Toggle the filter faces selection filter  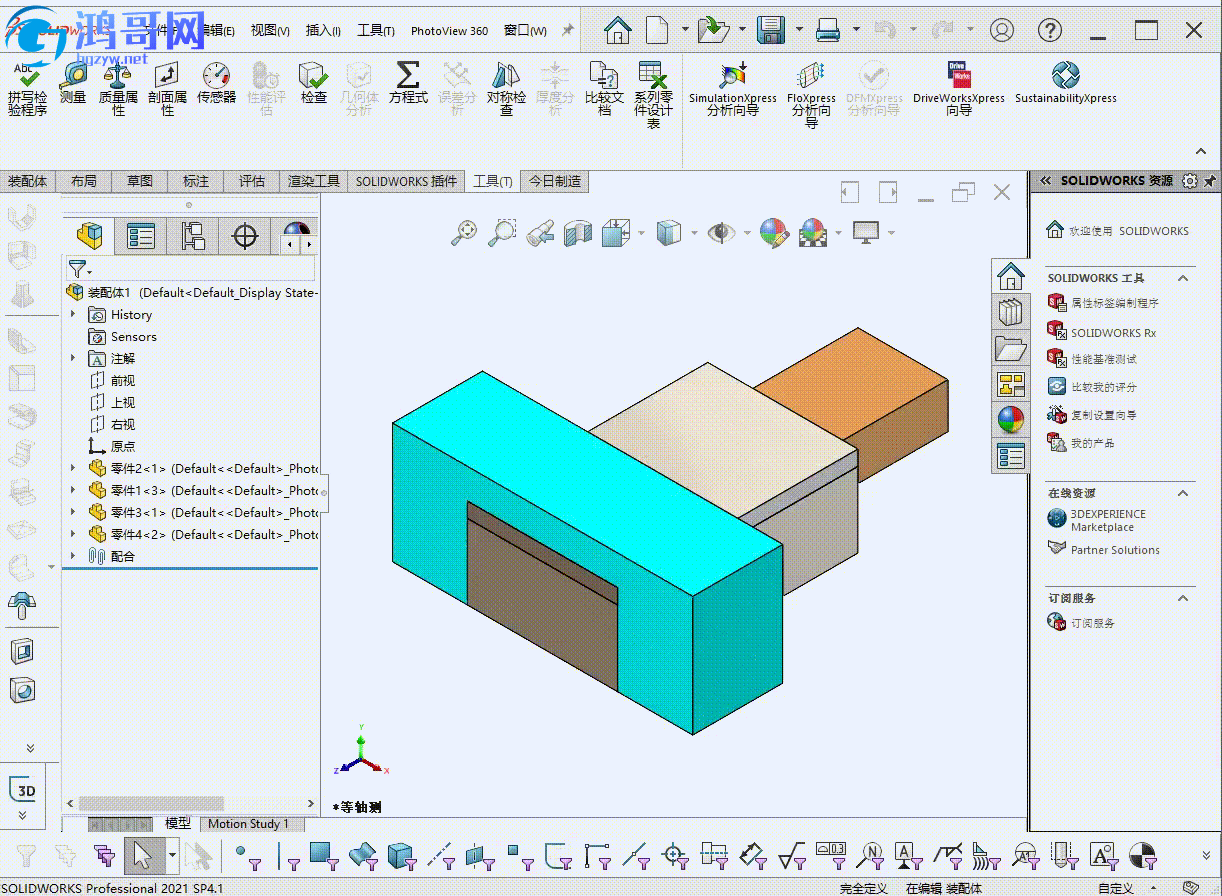(325, 857)
